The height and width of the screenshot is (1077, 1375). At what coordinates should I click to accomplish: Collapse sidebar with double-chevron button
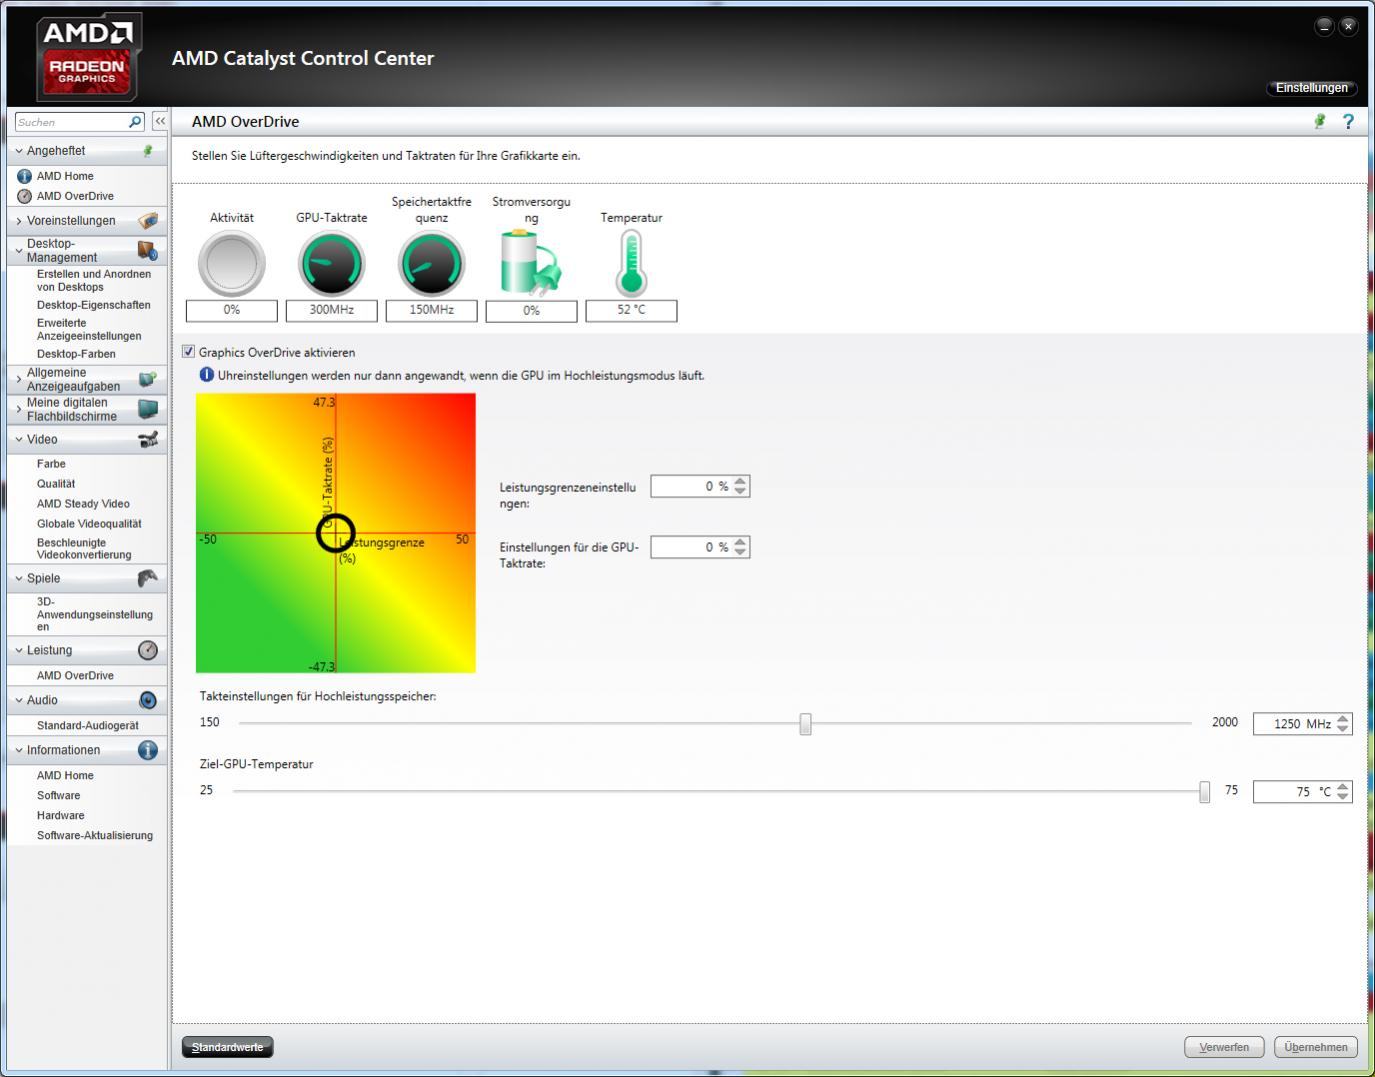pyautogui.click(x=159, y=121)
